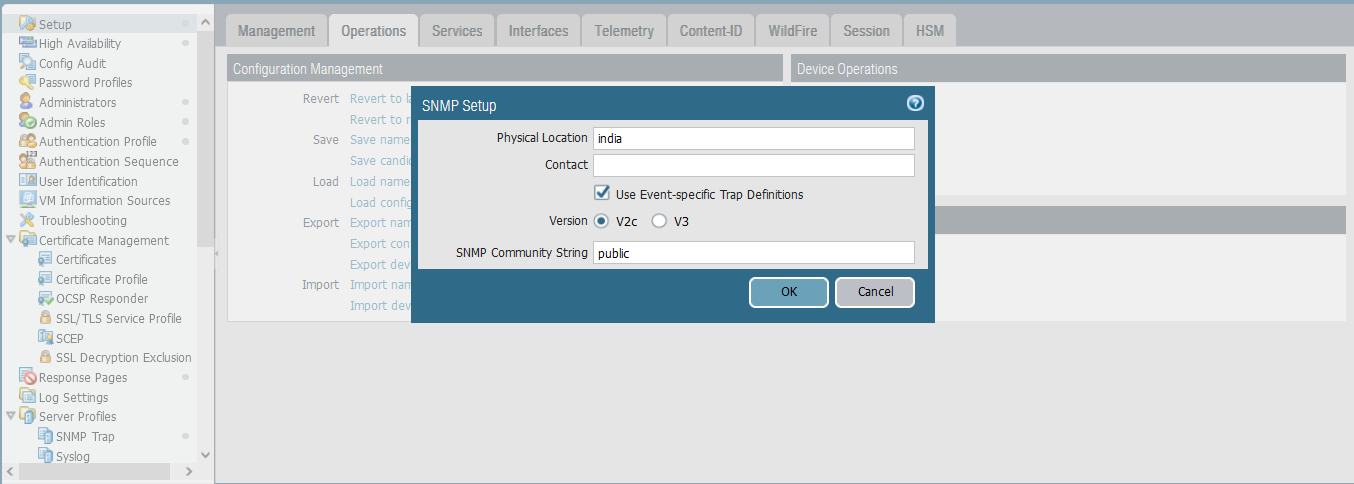Click the SSL/TLS Service Profile lock icon
1354x484 pixels.
[x=45, y=318]
